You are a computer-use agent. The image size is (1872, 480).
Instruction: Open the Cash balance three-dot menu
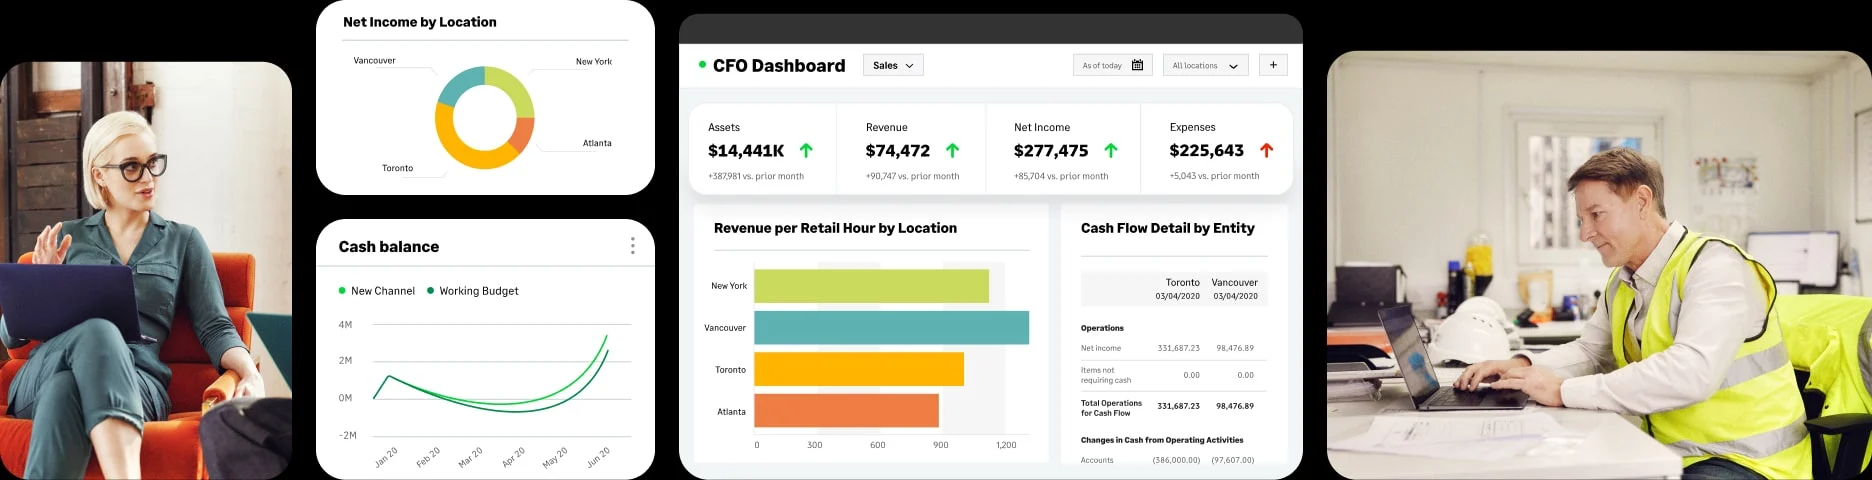[632, 246]
